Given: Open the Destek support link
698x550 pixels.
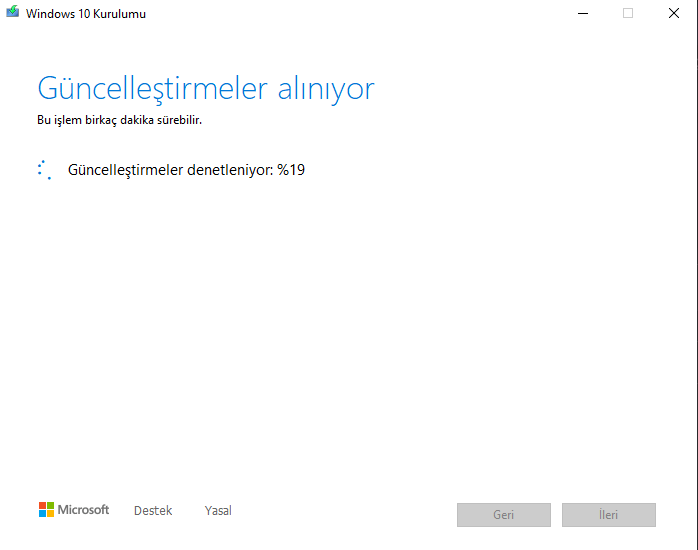Looking at the screenshot, I should pos(153,510).
